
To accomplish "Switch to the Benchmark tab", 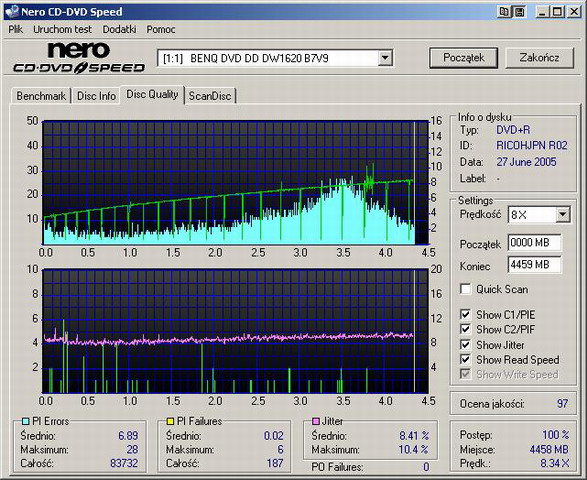I will tap(41, 96).
